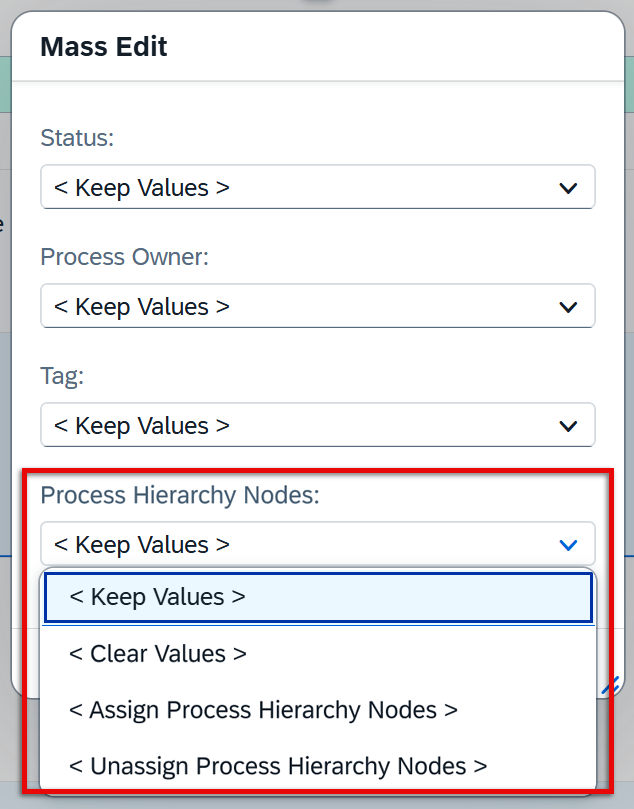
Task: Choose Clear Values from the list
Action: pyautogui.click(x=158, y=654)
